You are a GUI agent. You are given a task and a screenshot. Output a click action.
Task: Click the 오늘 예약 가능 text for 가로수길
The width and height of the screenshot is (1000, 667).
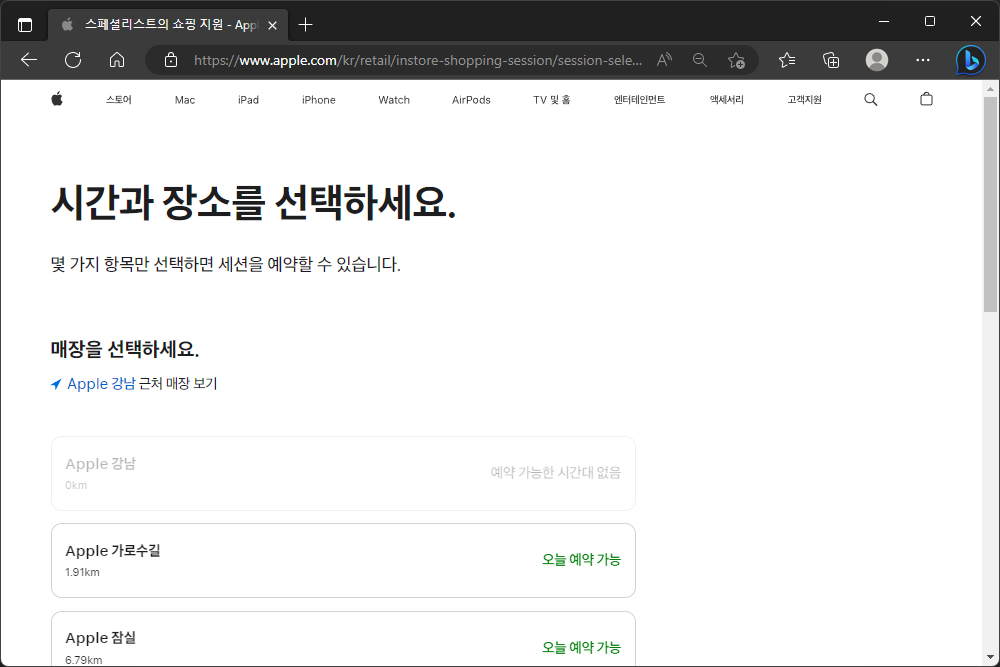tap(581, 559)
